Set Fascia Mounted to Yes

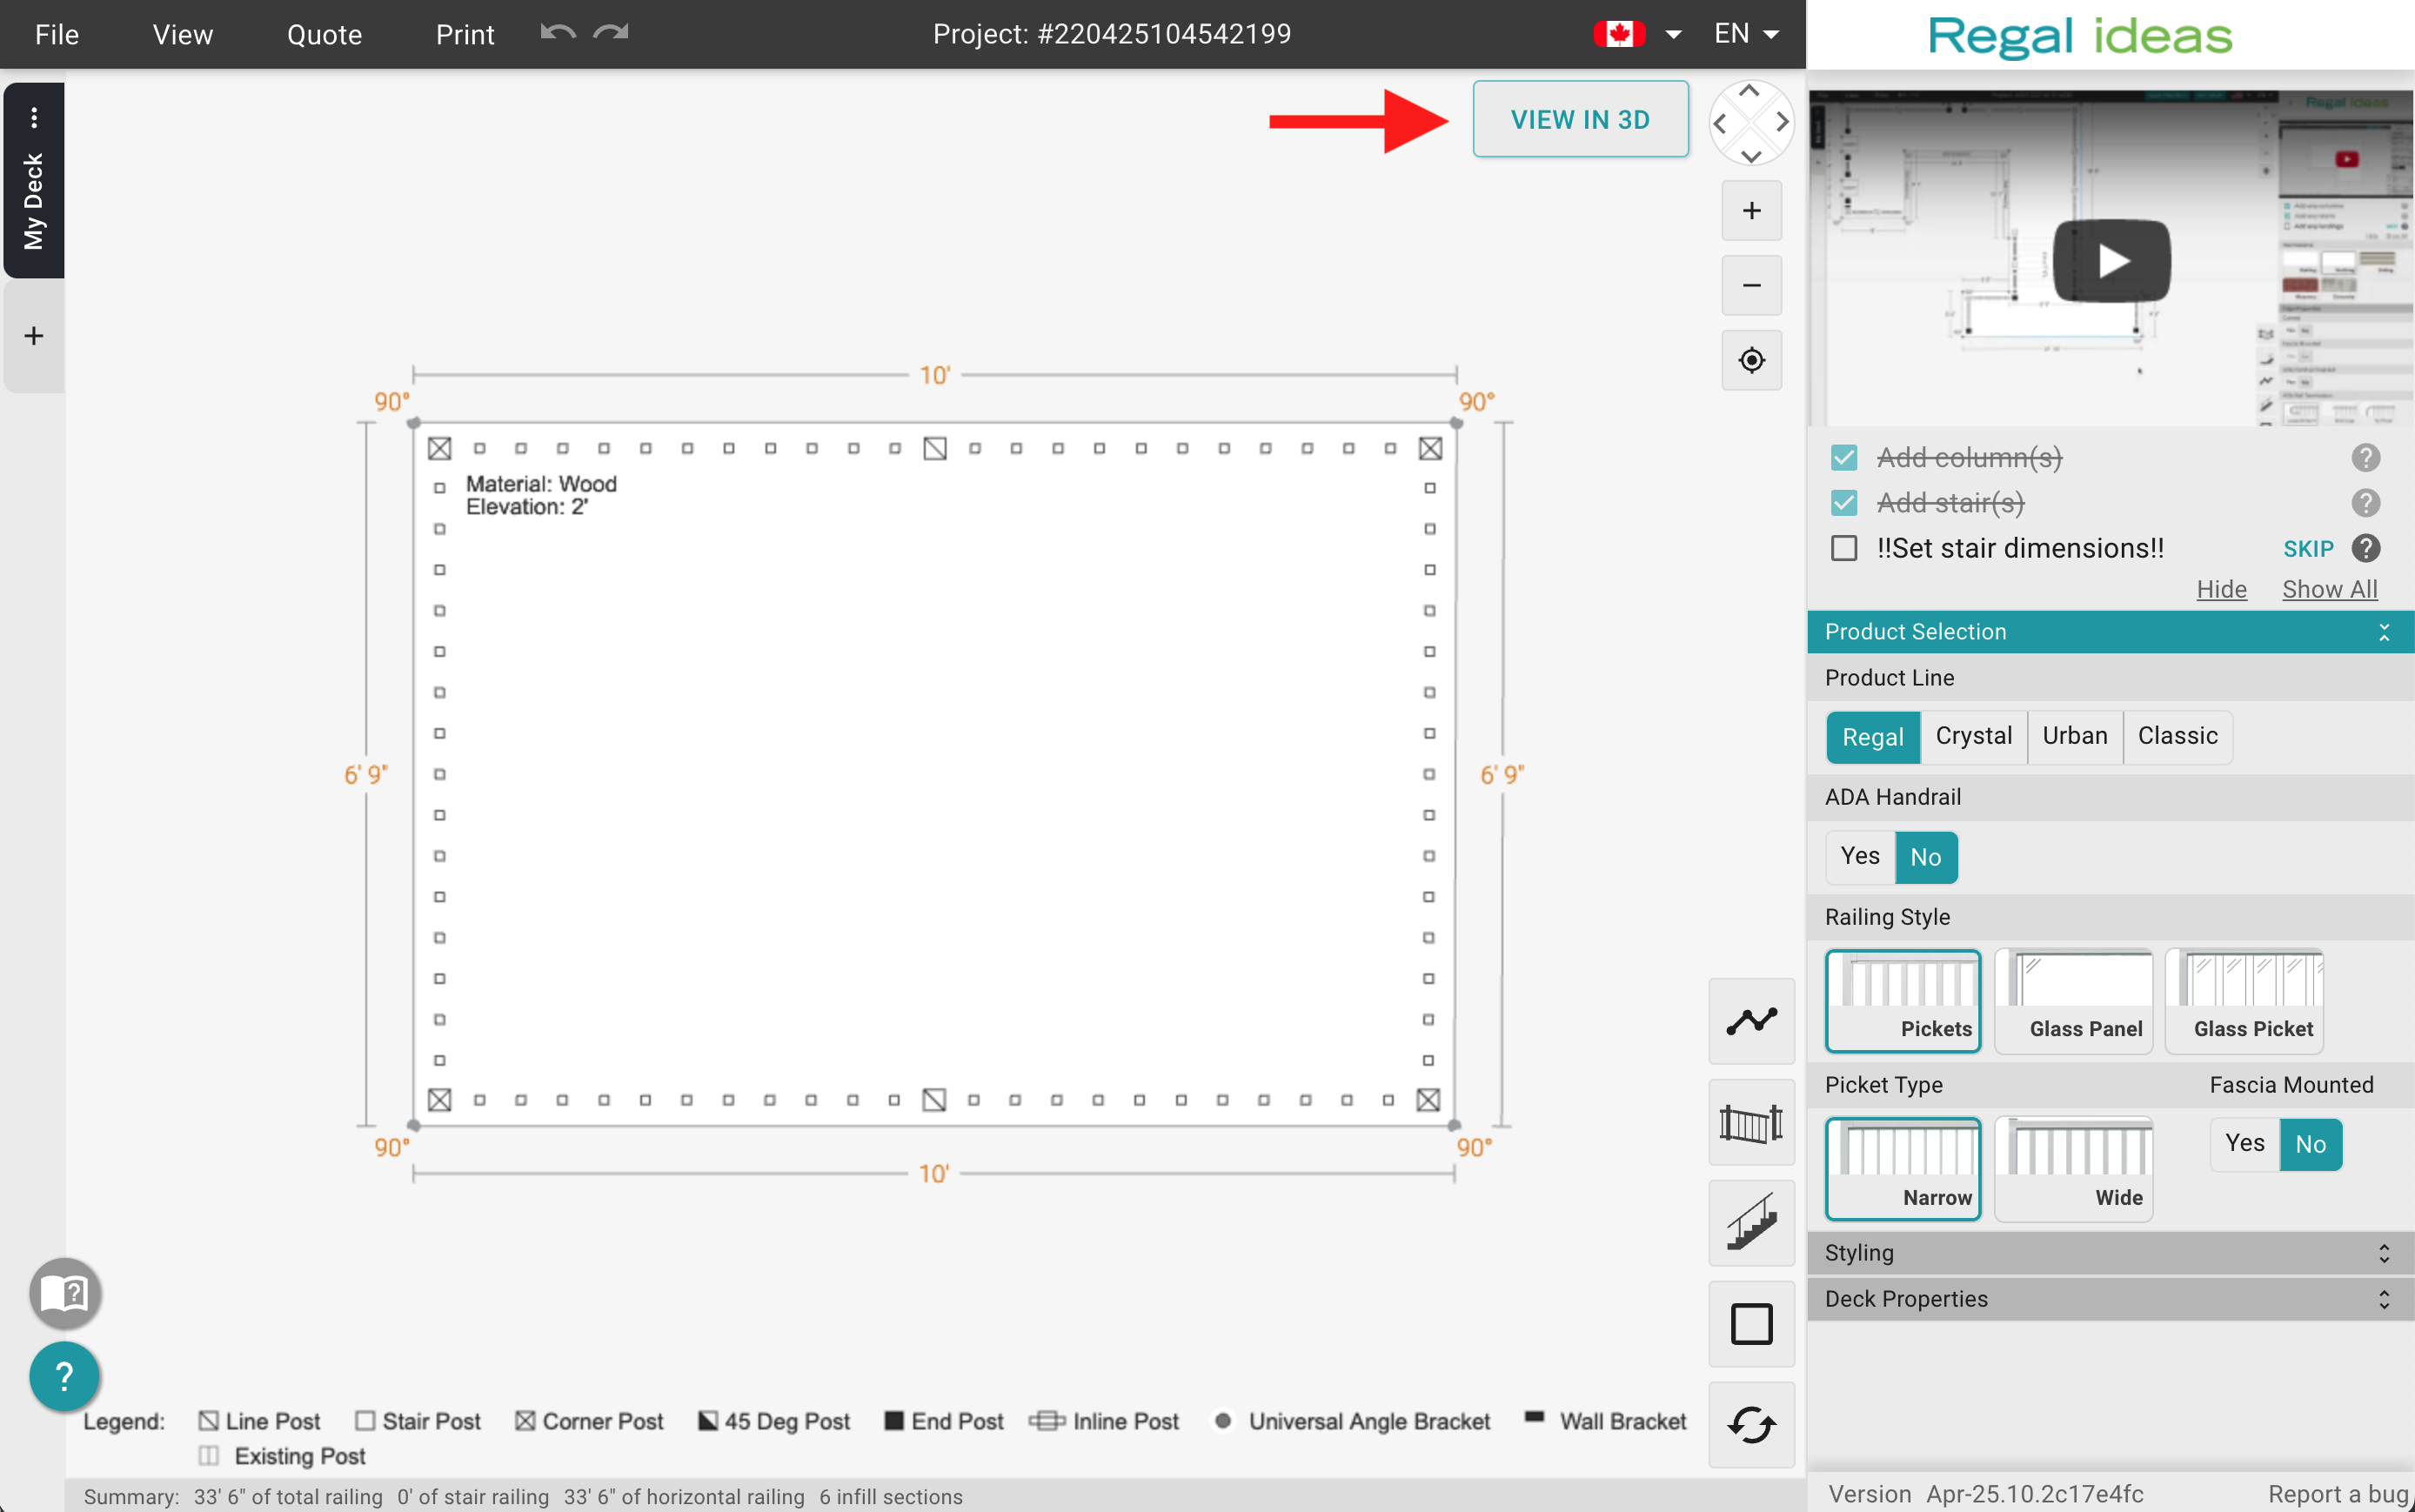[2244, 1144]
